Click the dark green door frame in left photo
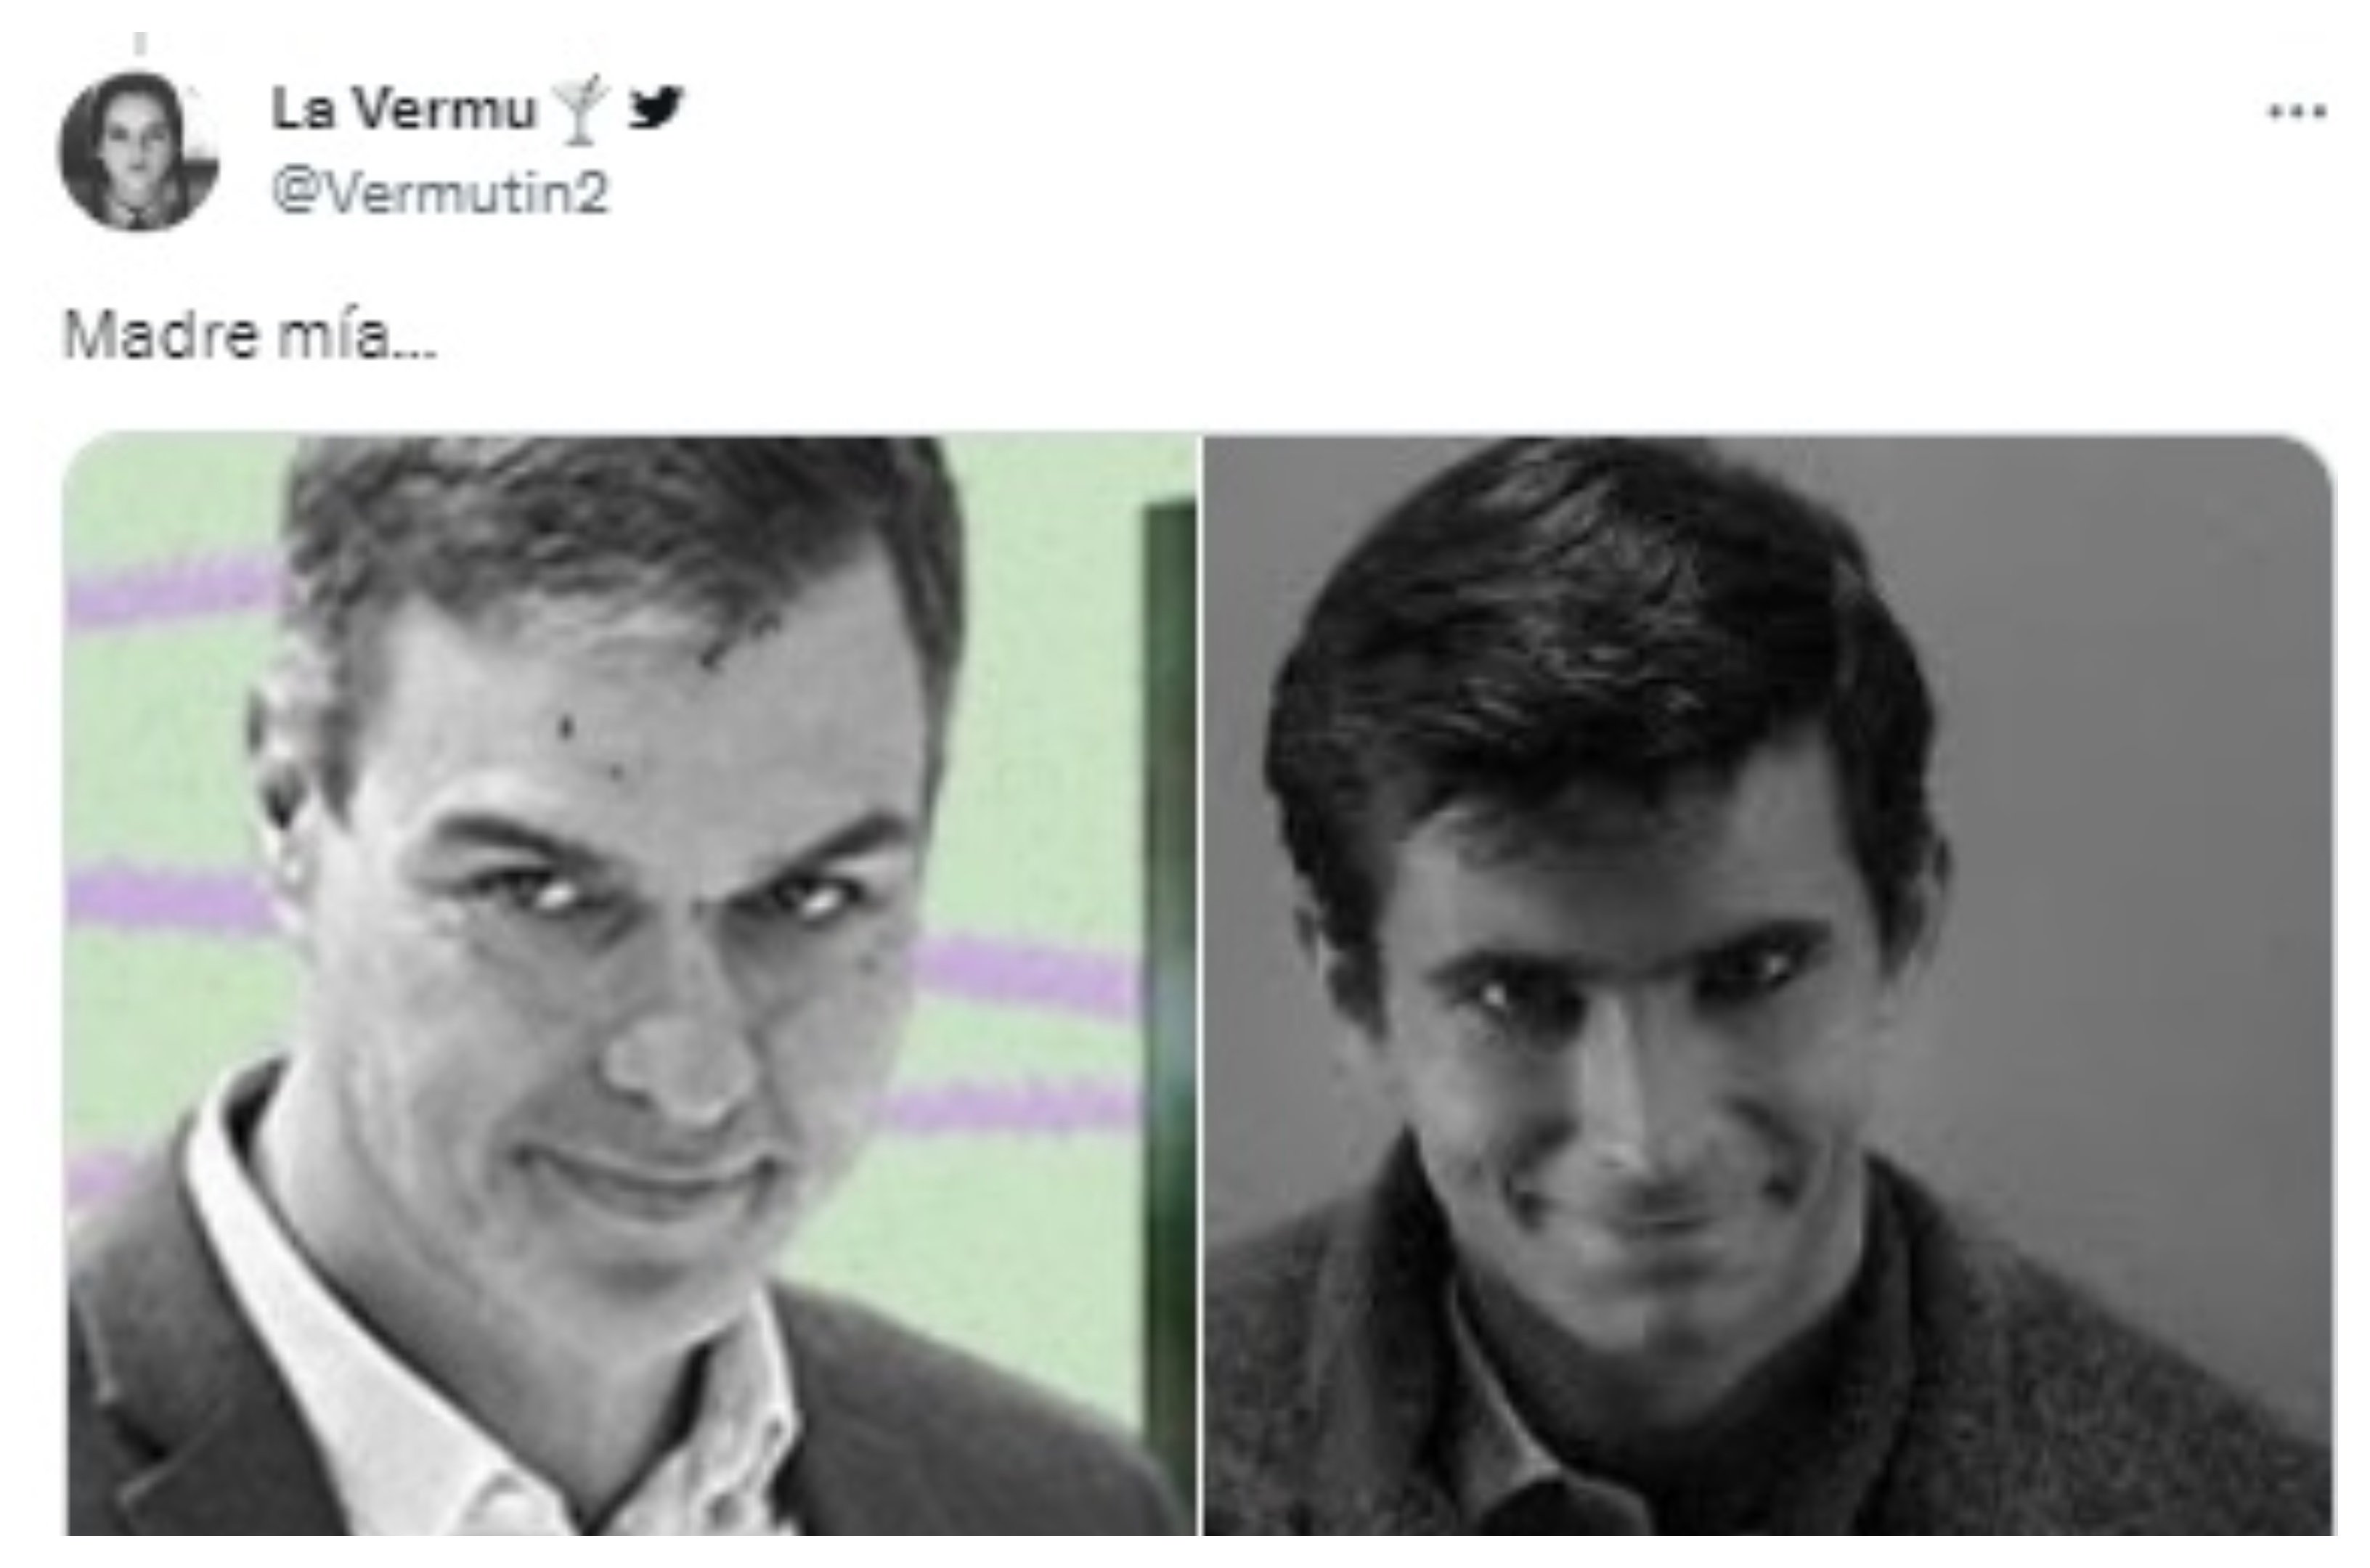This screenshot has width=2370, height=1568. [1168, 1000]
